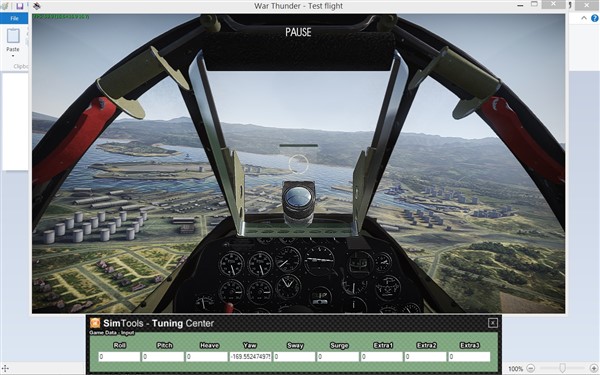Click the Extra3 input field
This screenshot has width=600, height=375.
(469, 357)
